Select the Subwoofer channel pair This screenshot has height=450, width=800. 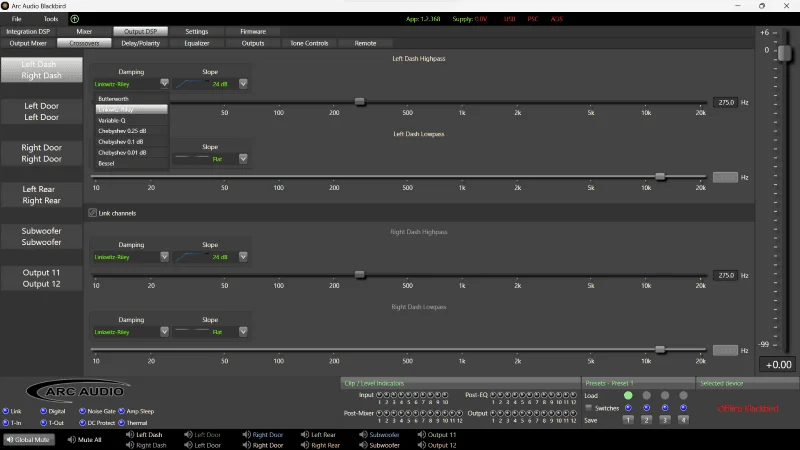point(41,236)
